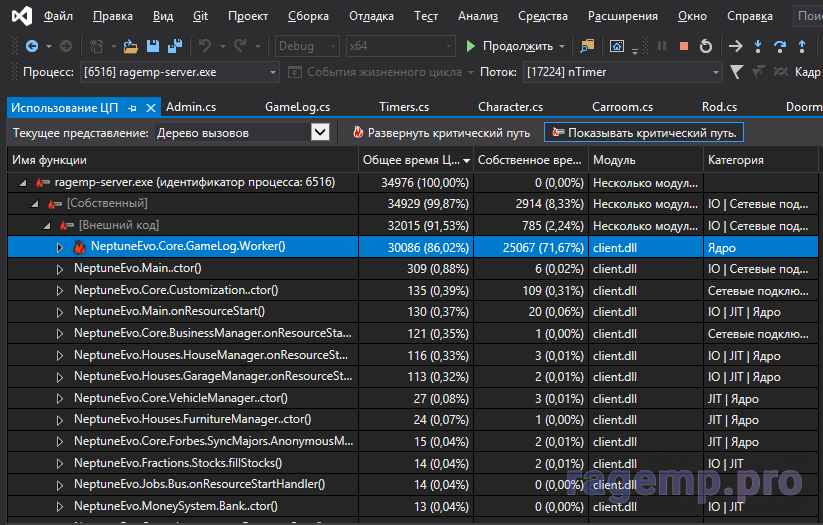The width and height of the screenshot is (823, 525).
Task: Expand NeptuneEvo.Core.Customization..ctor() node
Action: pos(60,291)
